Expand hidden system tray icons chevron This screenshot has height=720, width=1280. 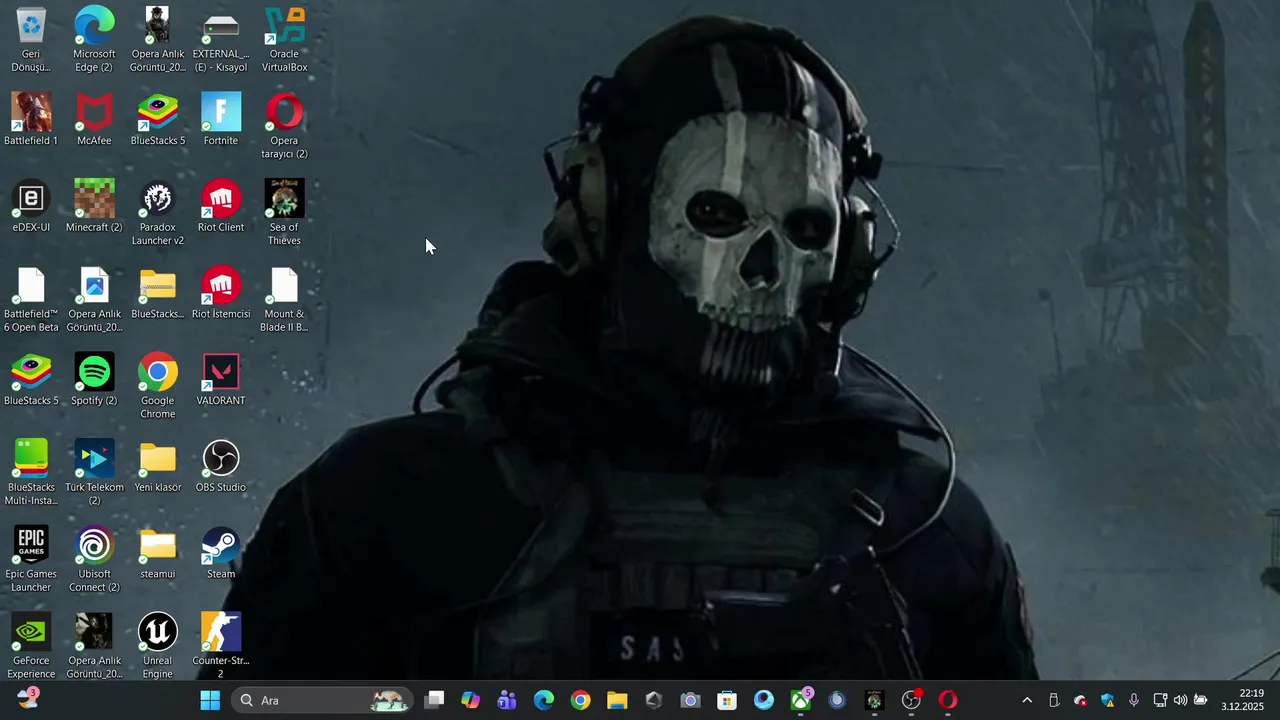pos(1027,700)
